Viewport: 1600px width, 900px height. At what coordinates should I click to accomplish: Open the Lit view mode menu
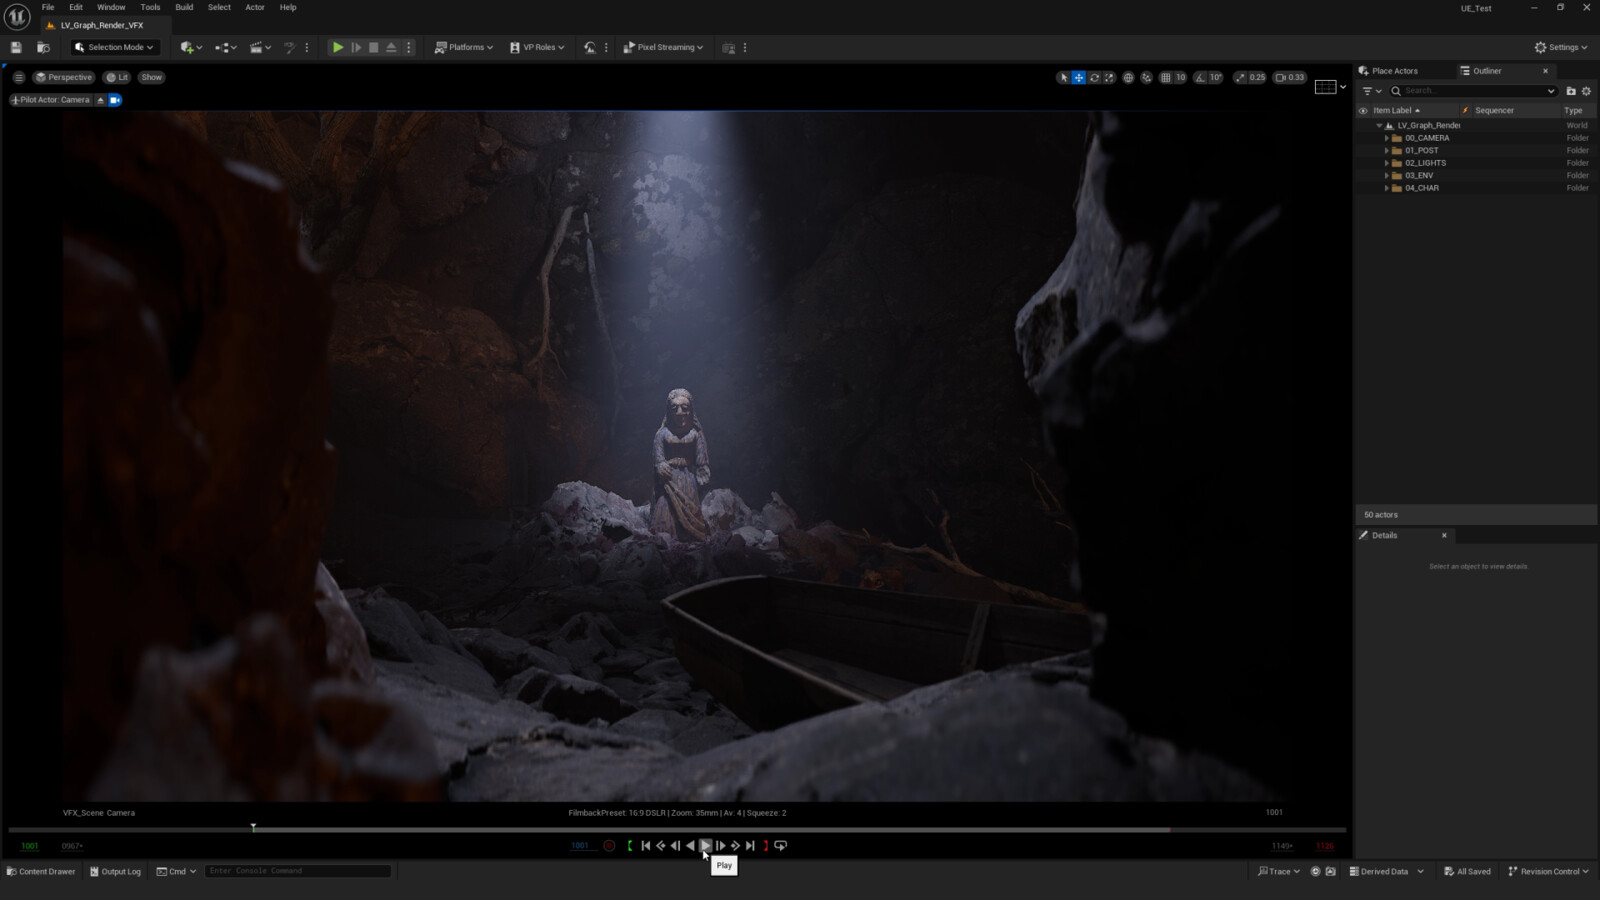click(117, 77)
